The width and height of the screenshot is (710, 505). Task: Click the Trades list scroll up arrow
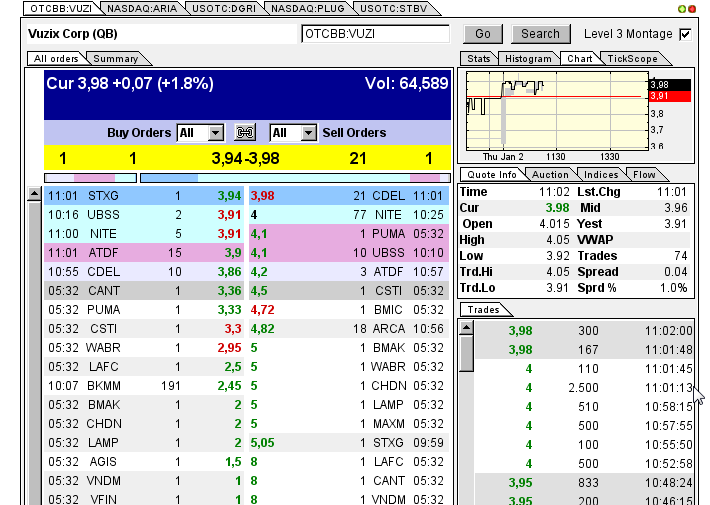point(466,327)
